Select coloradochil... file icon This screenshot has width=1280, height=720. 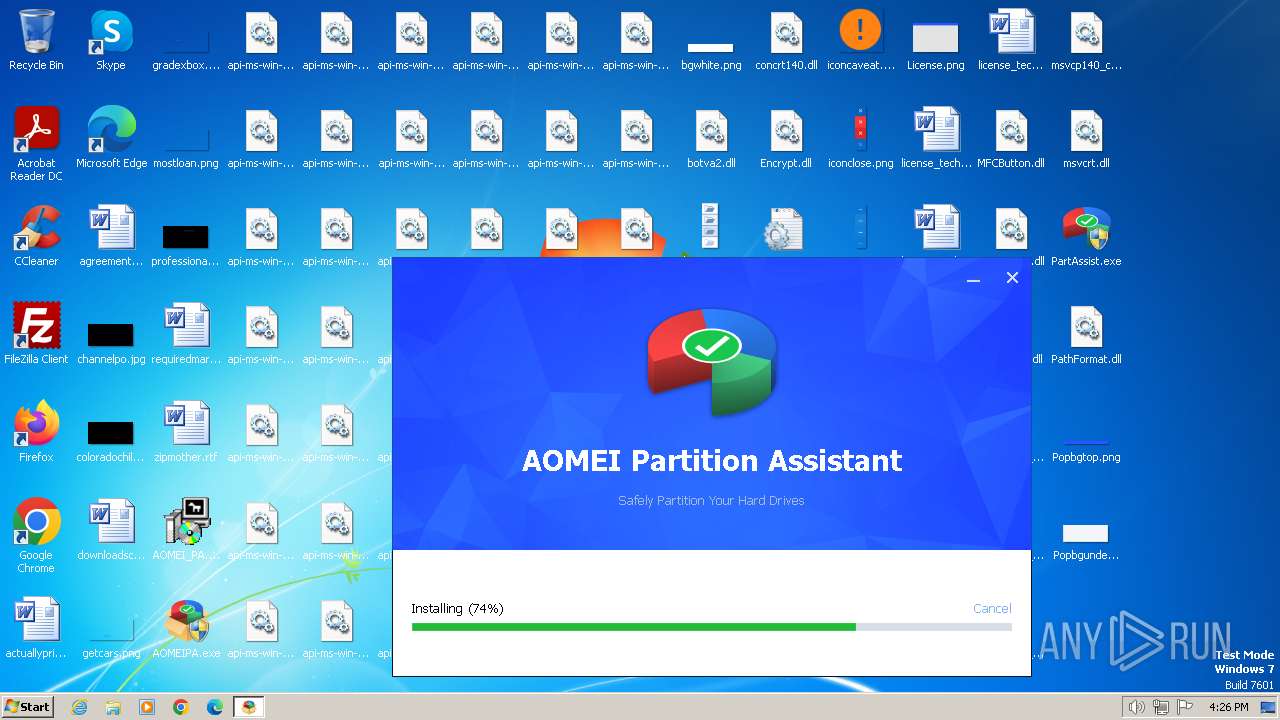pos(111,441)
